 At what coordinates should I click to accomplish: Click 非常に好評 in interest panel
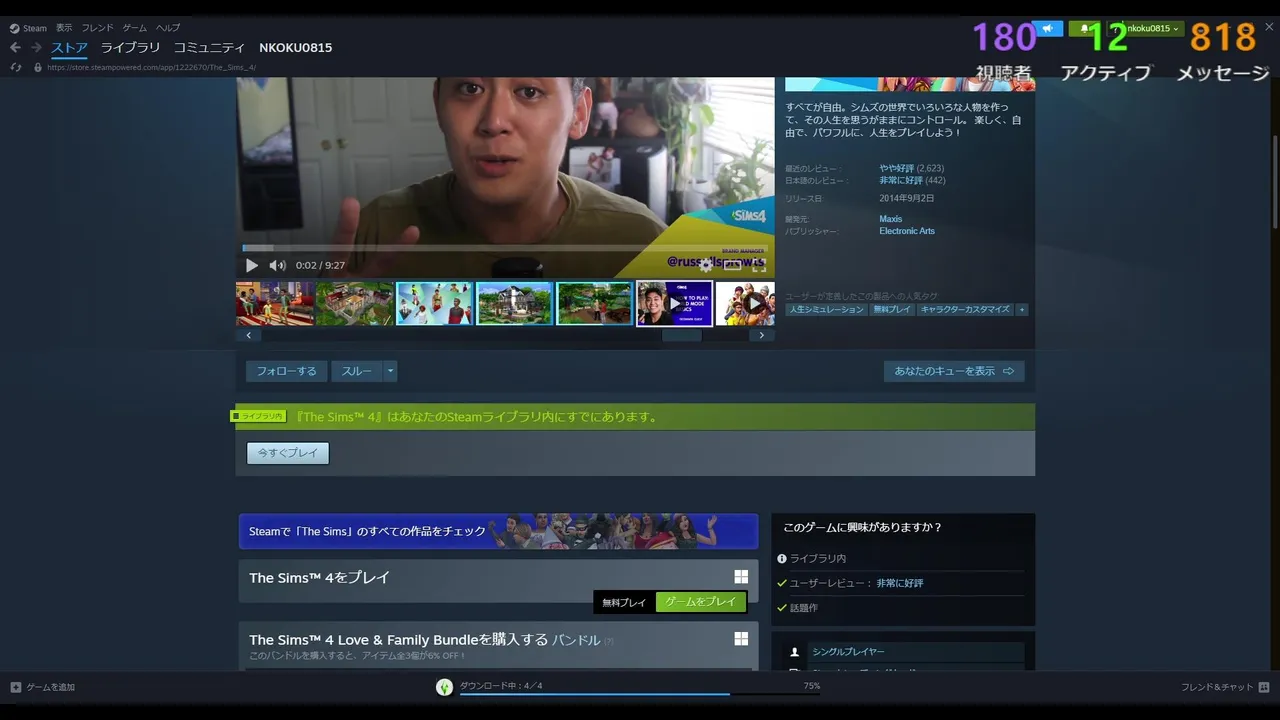(x=900, y=583)
